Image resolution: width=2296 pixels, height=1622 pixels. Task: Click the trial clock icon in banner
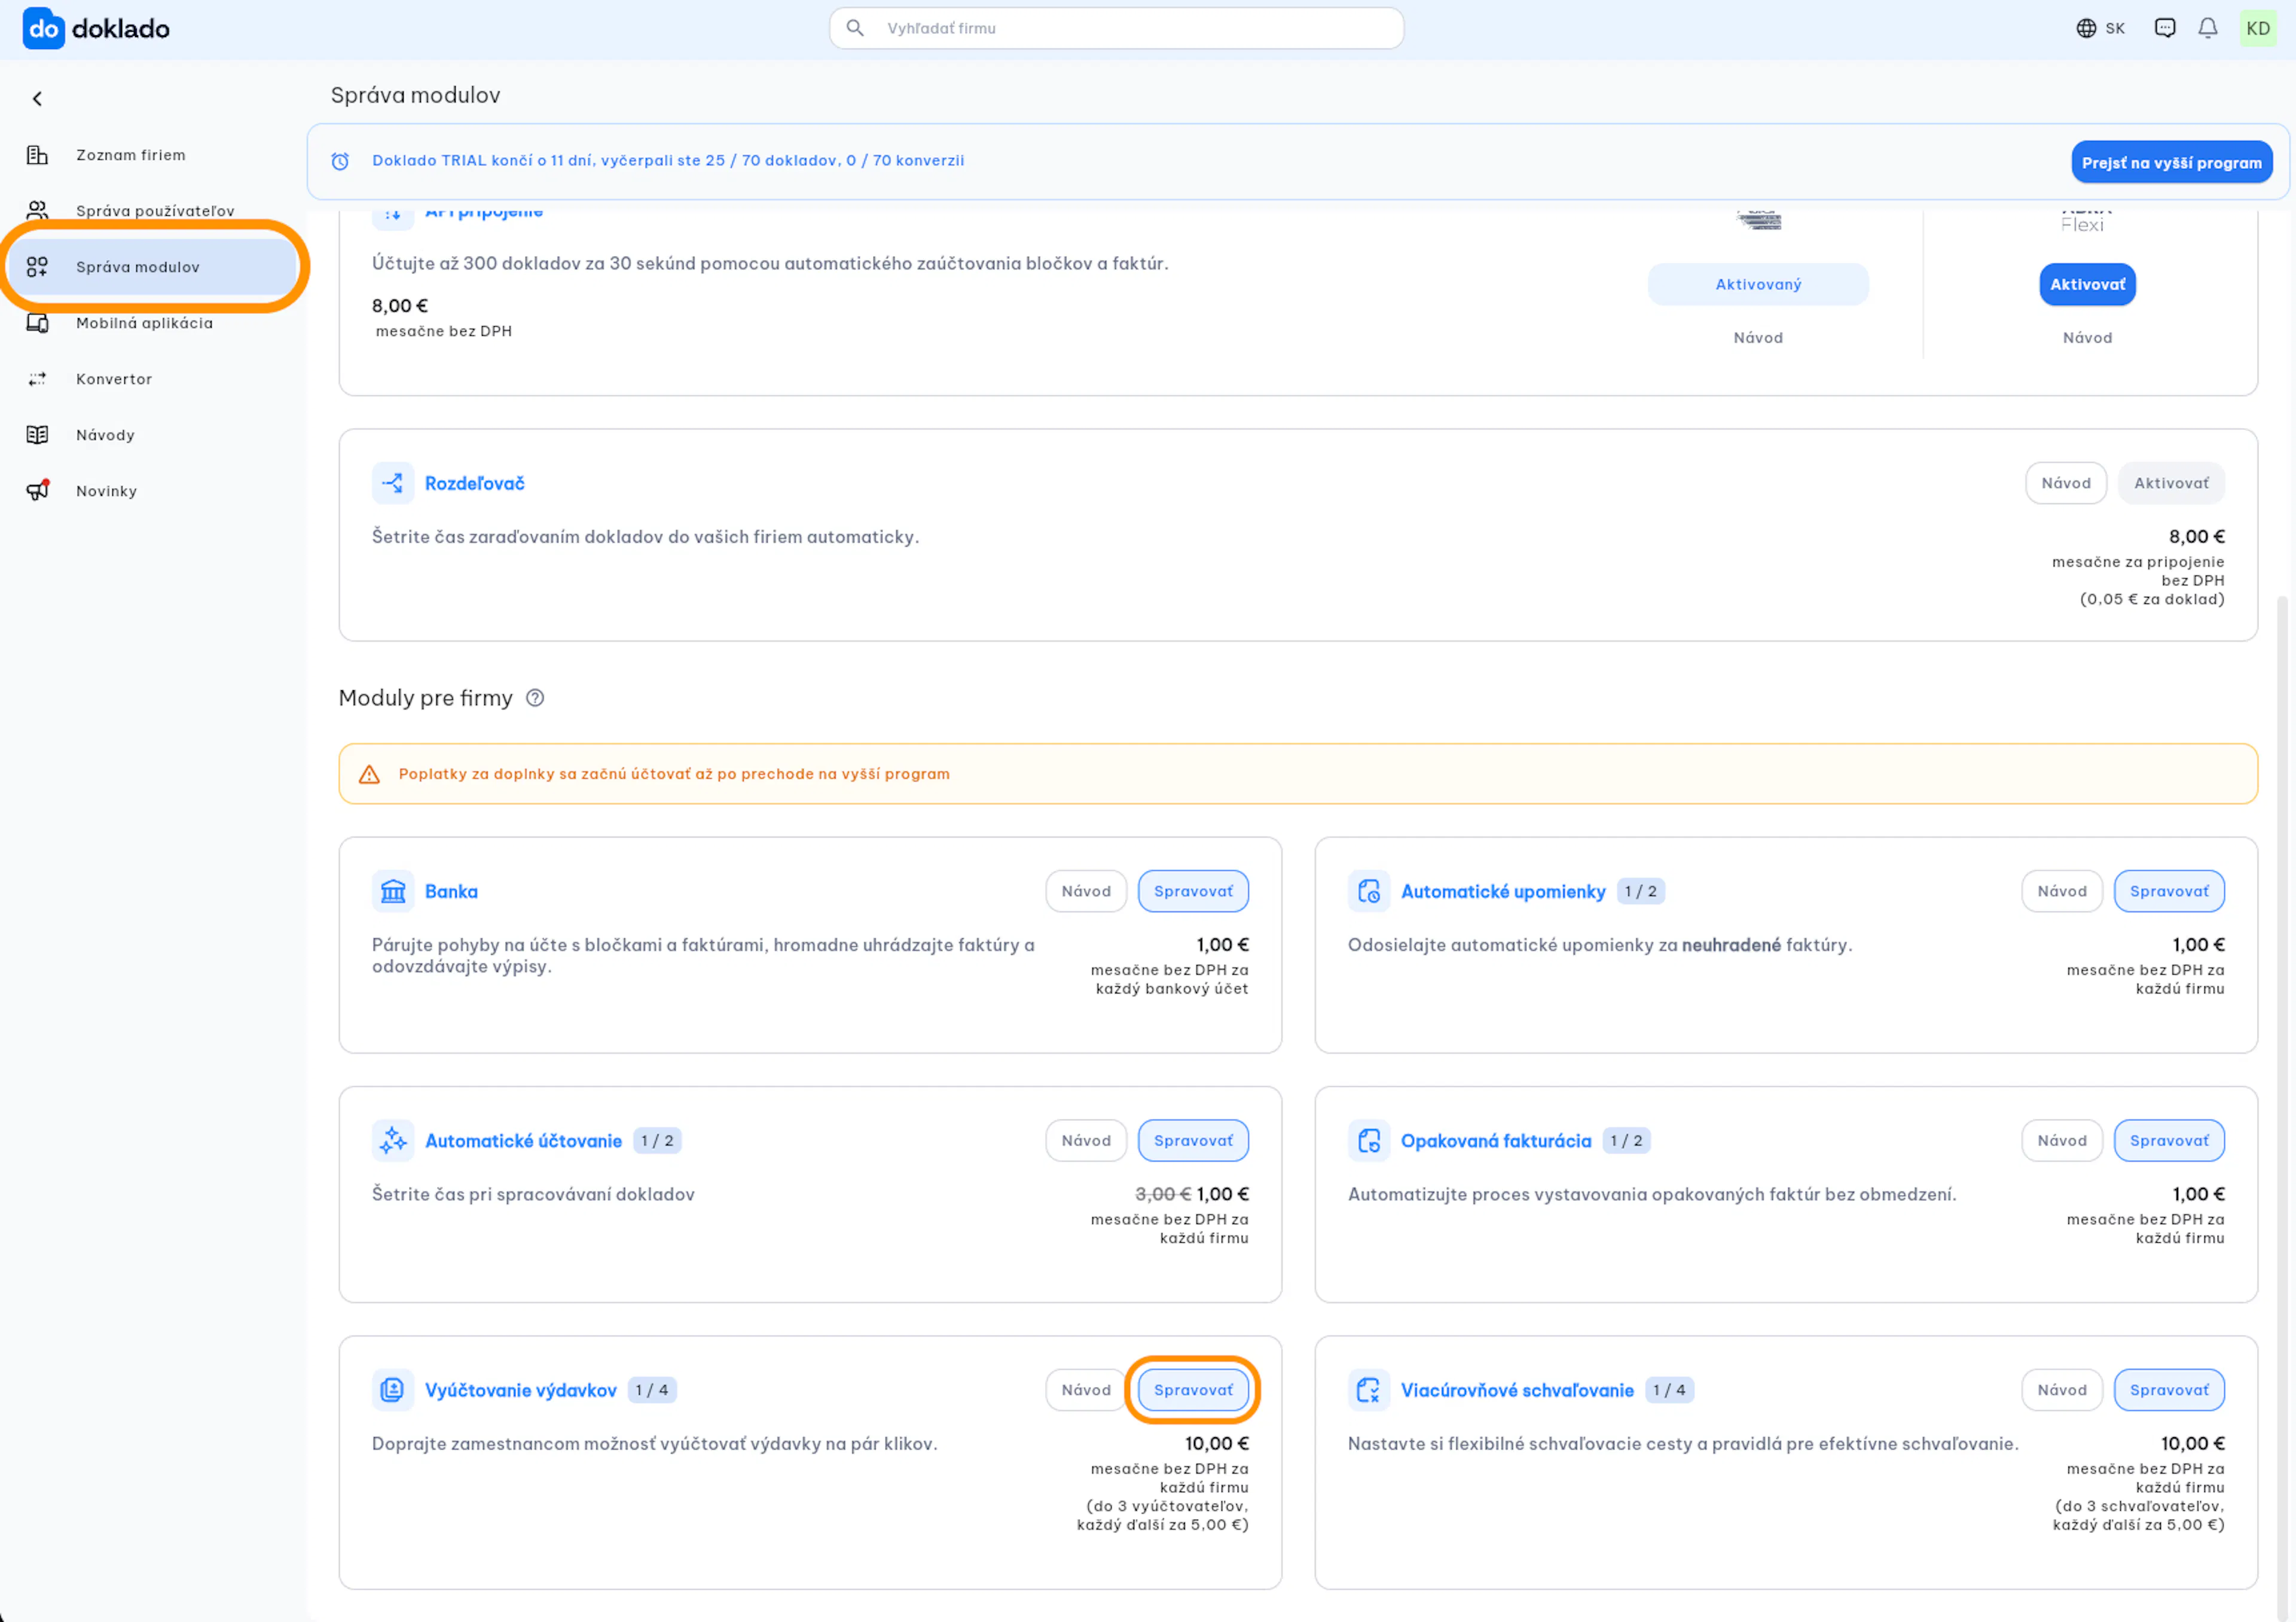[340, 161]
